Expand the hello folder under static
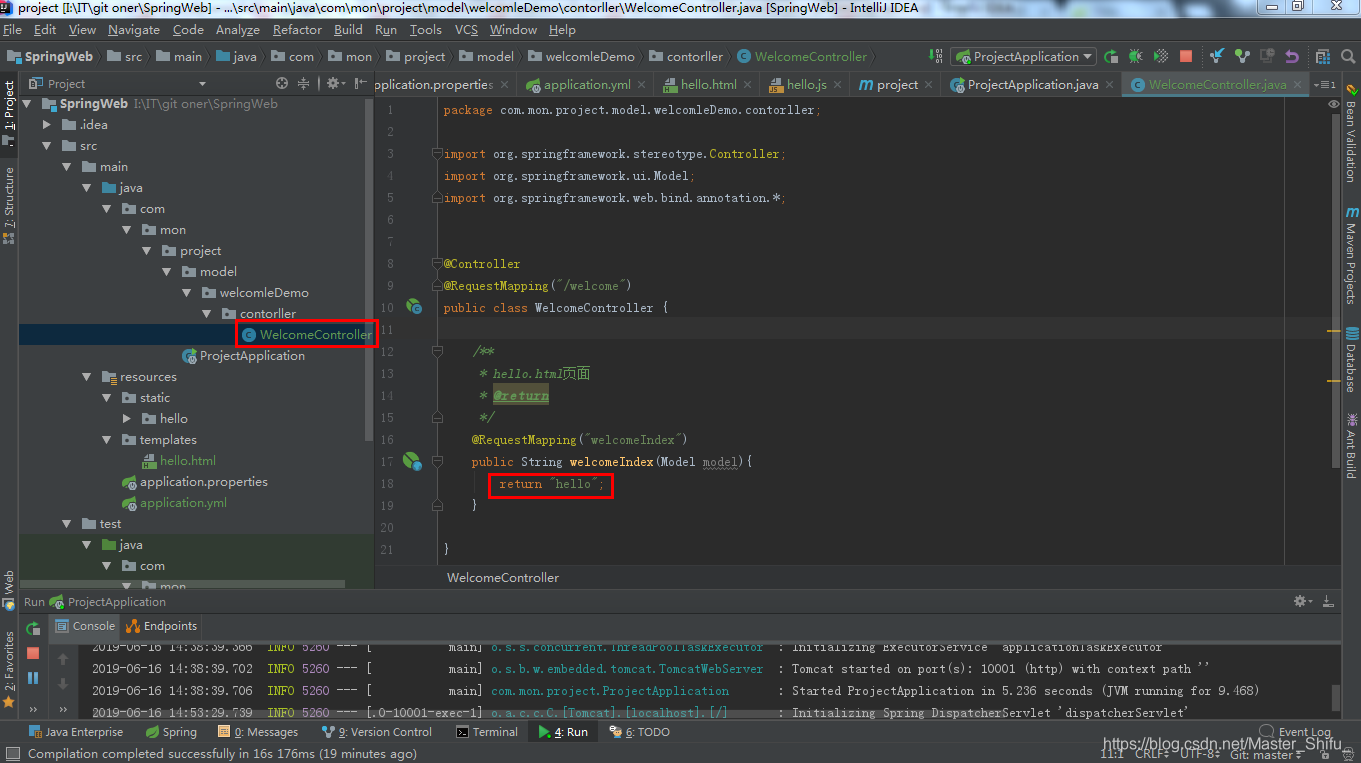1361x763 pixels. 127,419
